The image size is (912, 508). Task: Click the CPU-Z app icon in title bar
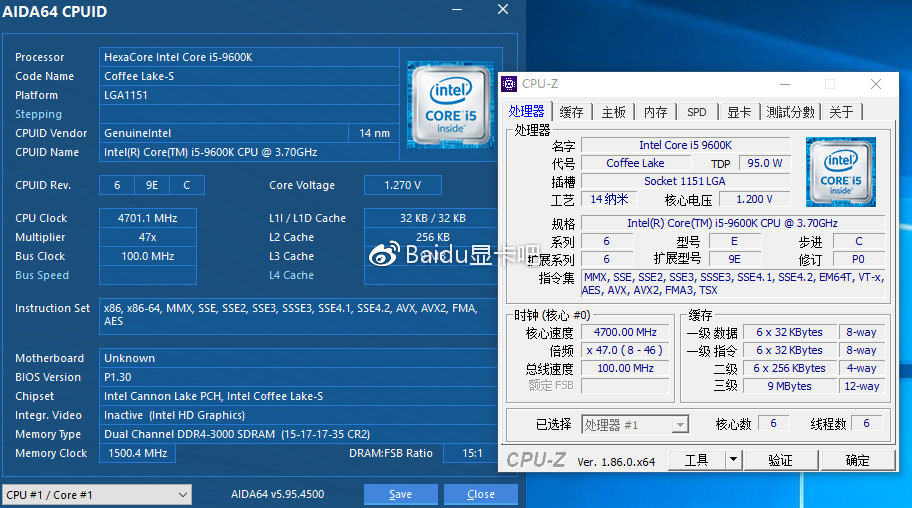tap(509, 84)
